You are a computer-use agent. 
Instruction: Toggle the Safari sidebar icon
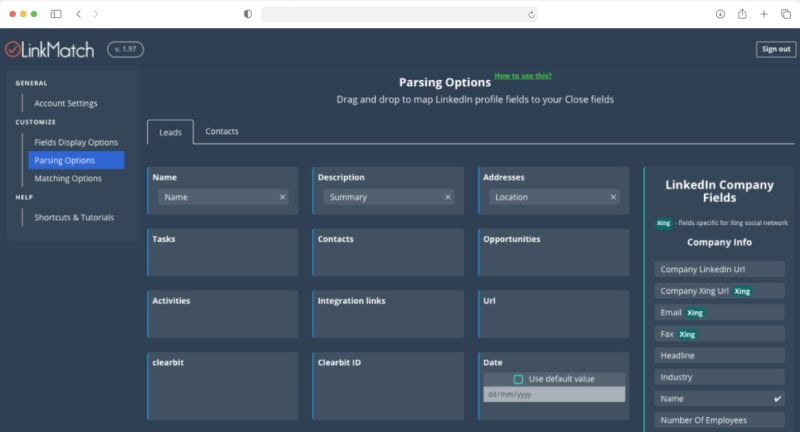pos(56,14)
